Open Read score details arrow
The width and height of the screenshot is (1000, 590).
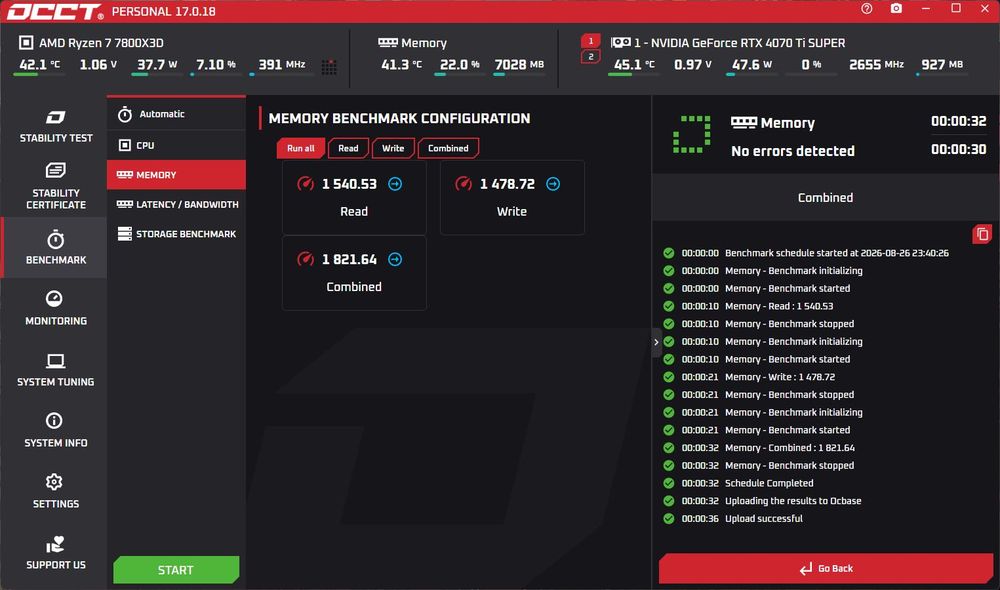pos(395,184)
